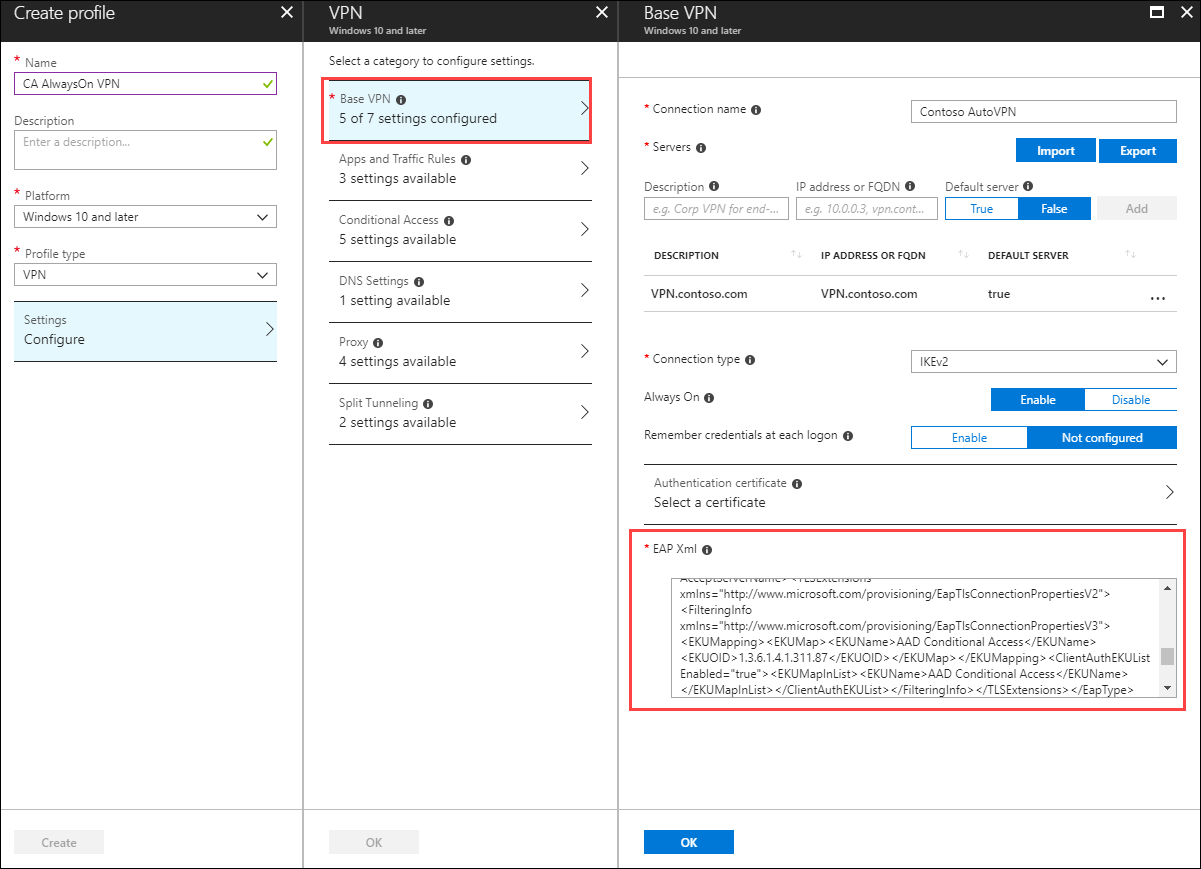
Task: Open the Platform dropdown
Action: 145,216
